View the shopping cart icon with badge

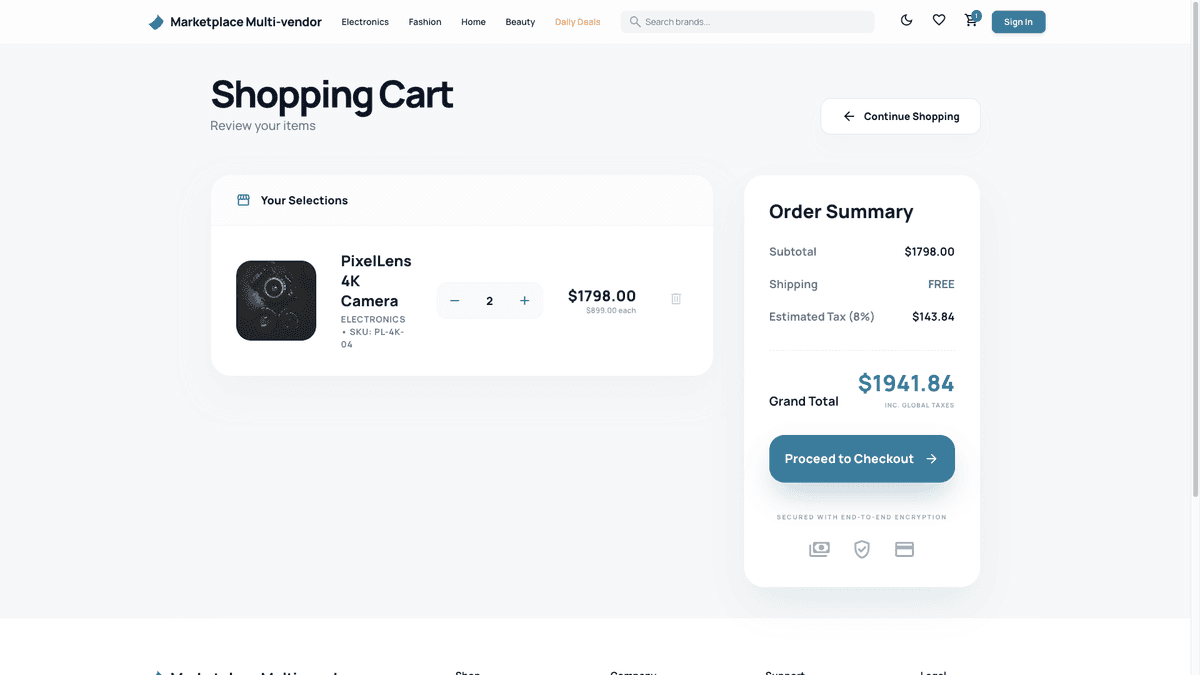(970, 20)
